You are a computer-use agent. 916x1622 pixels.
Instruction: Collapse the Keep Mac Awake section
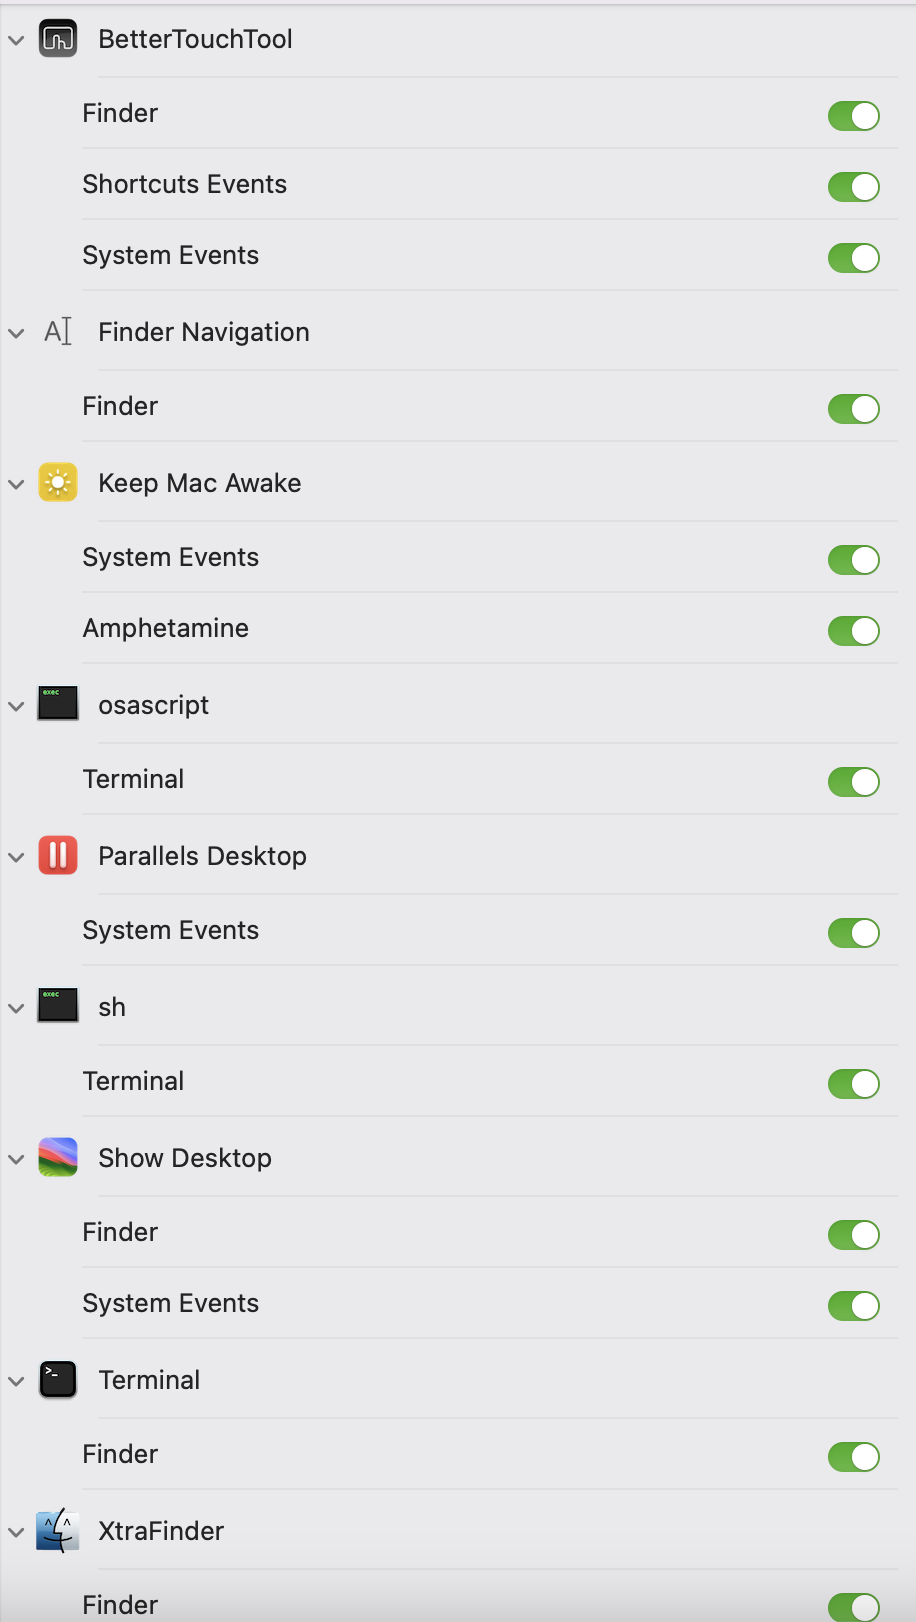click(x=16, y=485)
